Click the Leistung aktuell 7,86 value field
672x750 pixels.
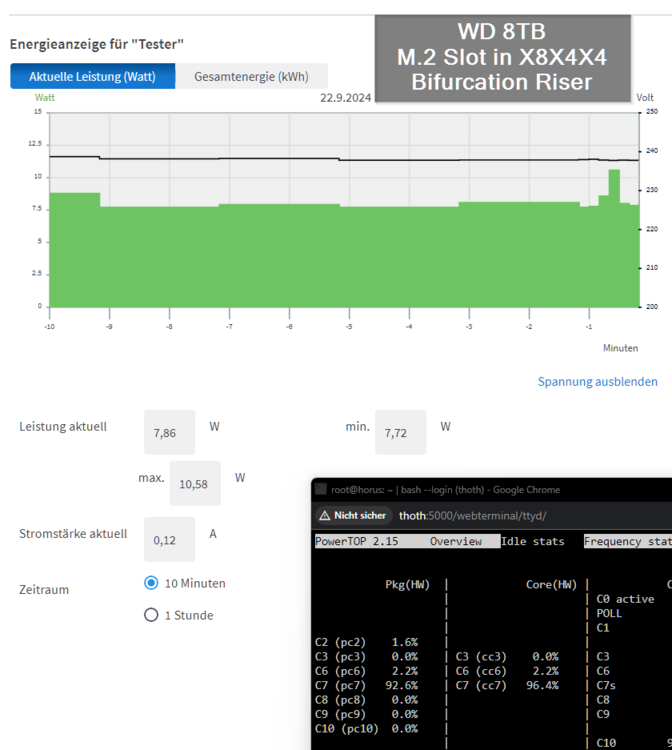[x=169, y=432]
